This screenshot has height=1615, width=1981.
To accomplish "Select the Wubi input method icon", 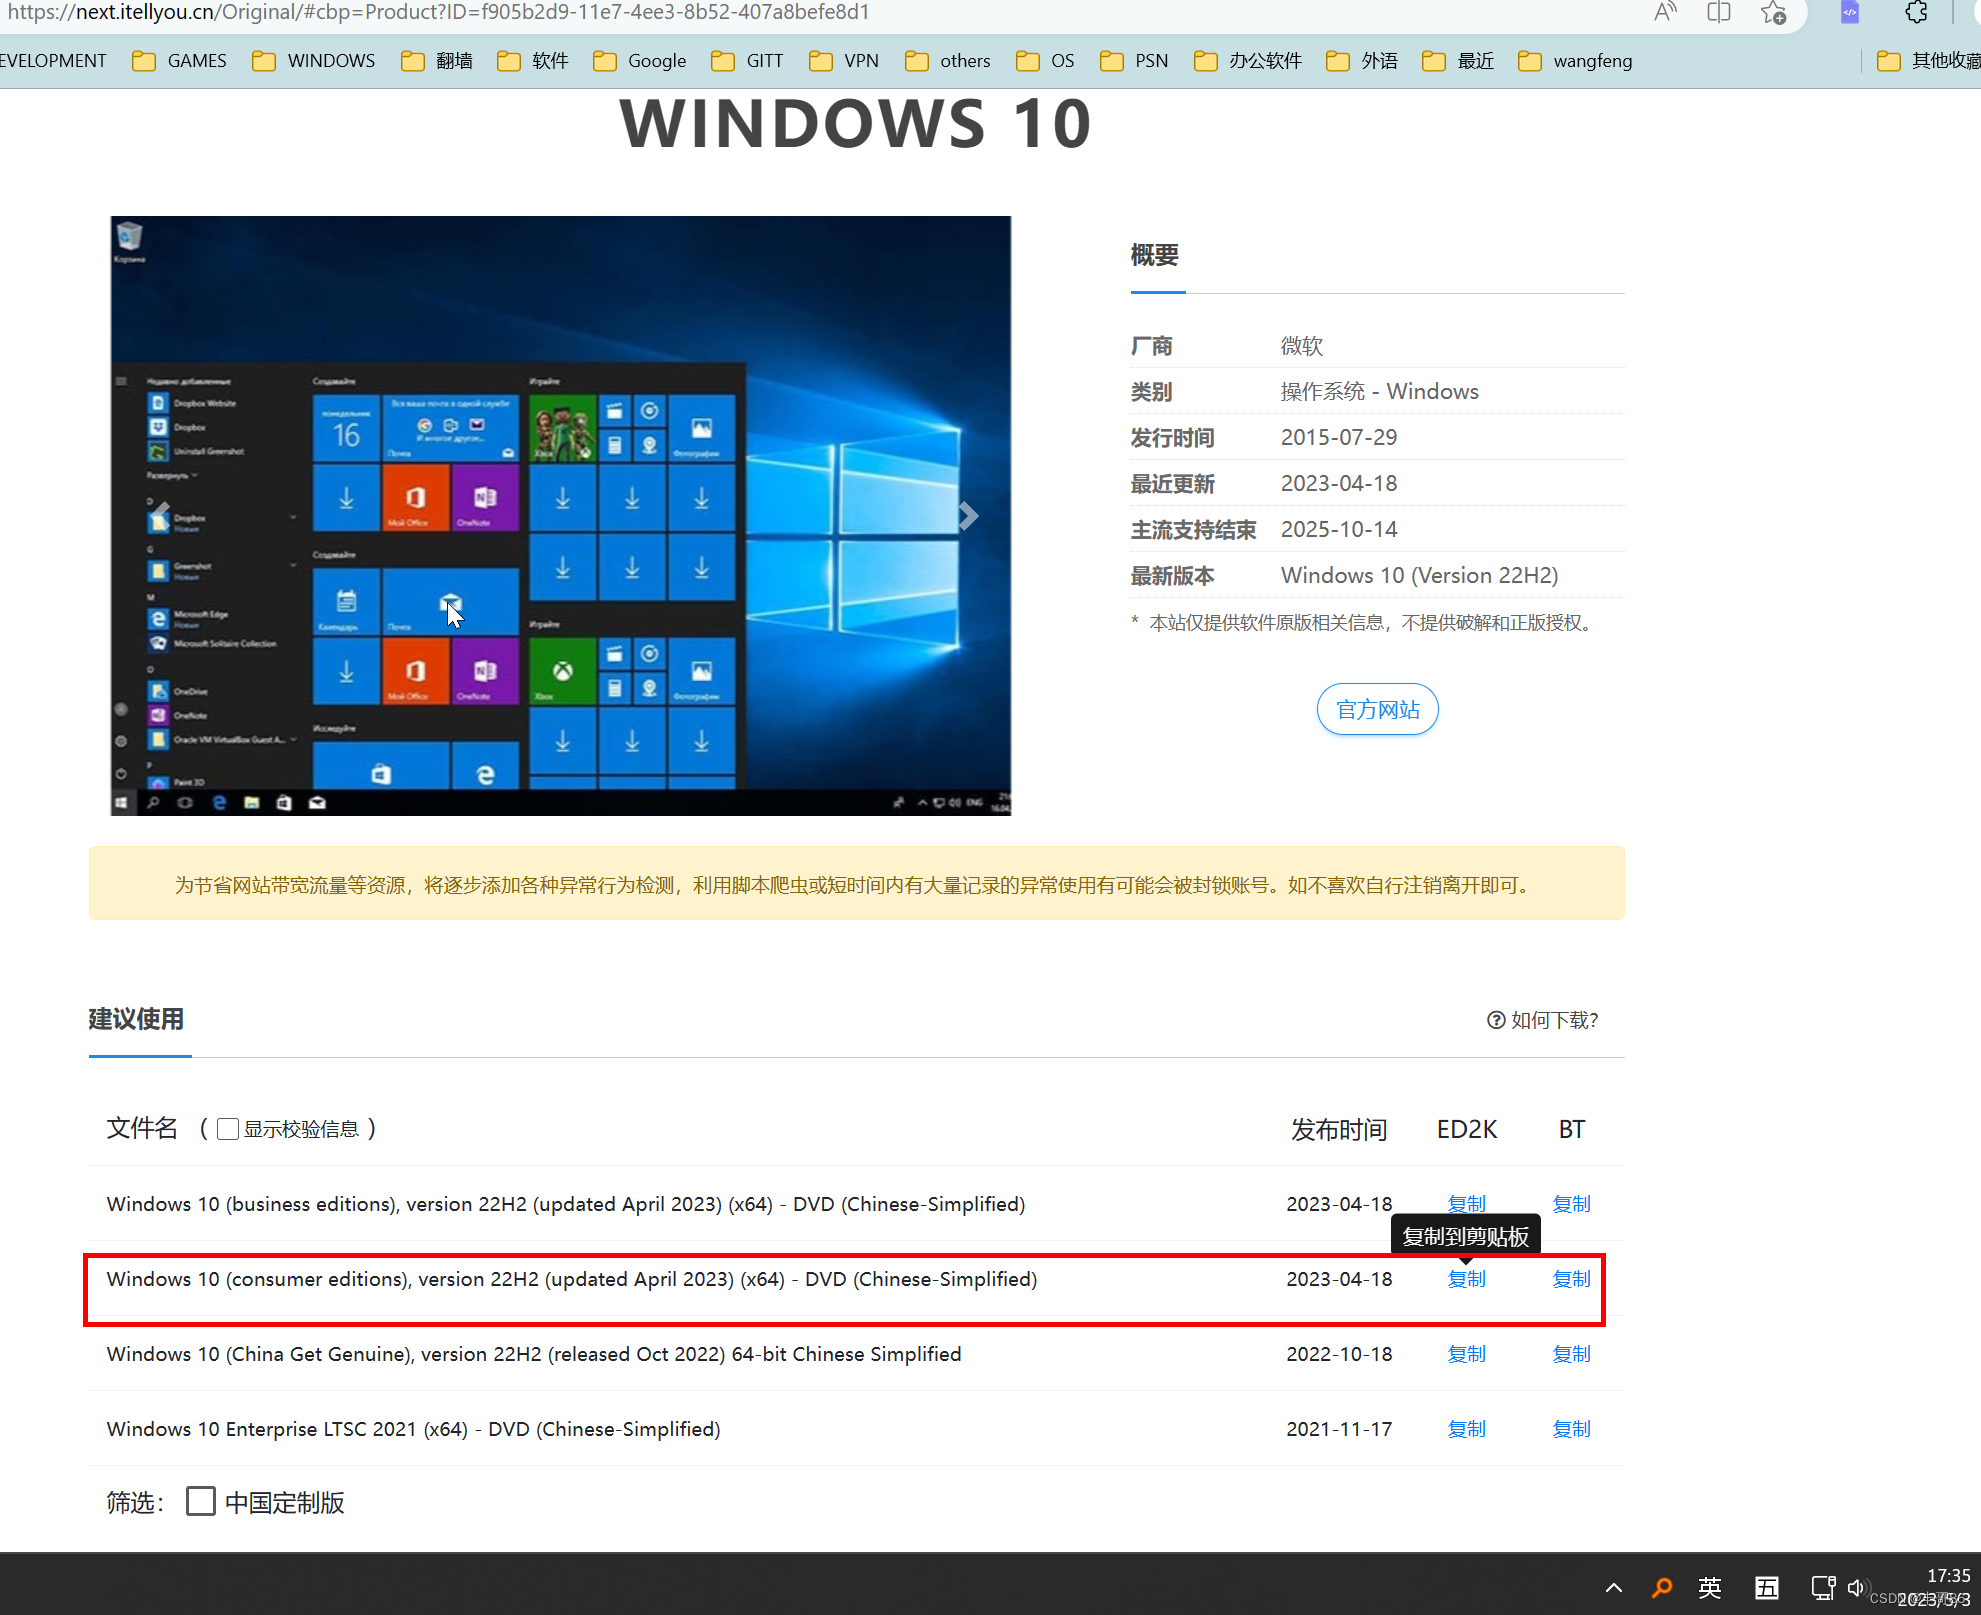I will tap(1767, 1588).
